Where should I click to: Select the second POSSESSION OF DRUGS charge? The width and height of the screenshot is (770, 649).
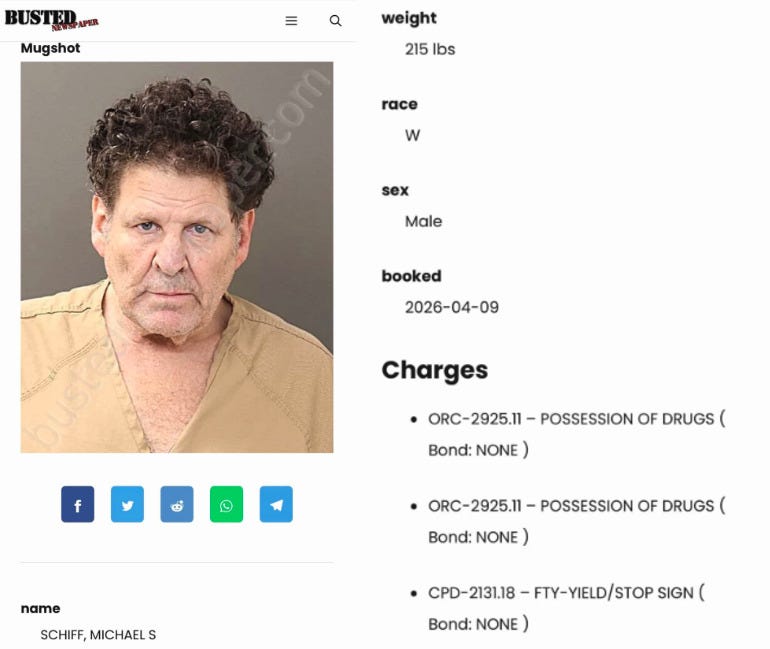tap(577, 521)
